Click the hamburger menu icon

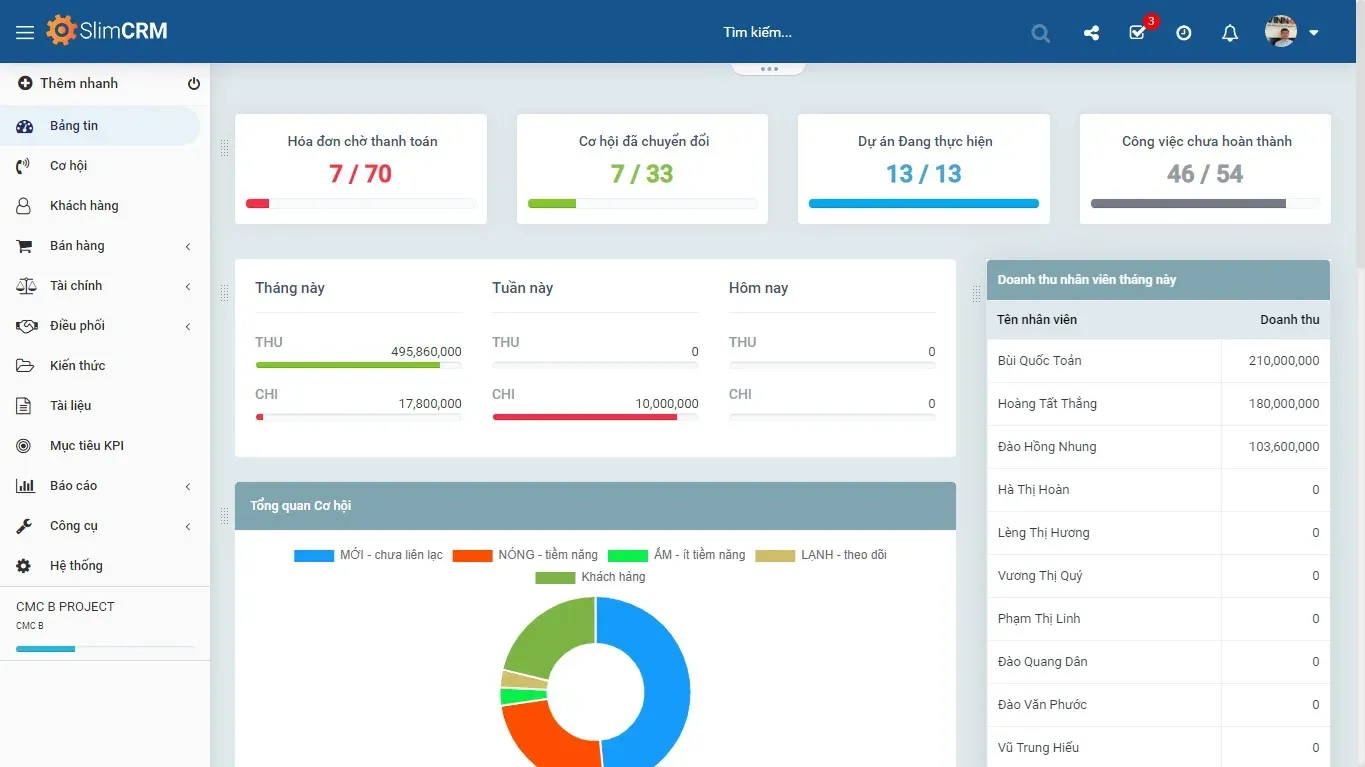click(25, 33)
